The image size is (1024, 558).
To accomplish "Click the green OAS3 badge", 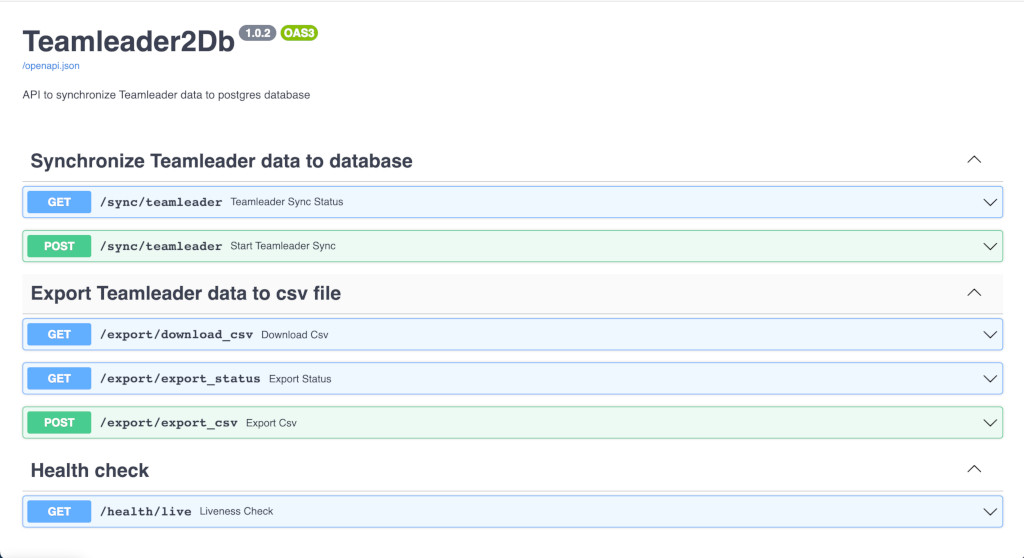I will point(299,33).
